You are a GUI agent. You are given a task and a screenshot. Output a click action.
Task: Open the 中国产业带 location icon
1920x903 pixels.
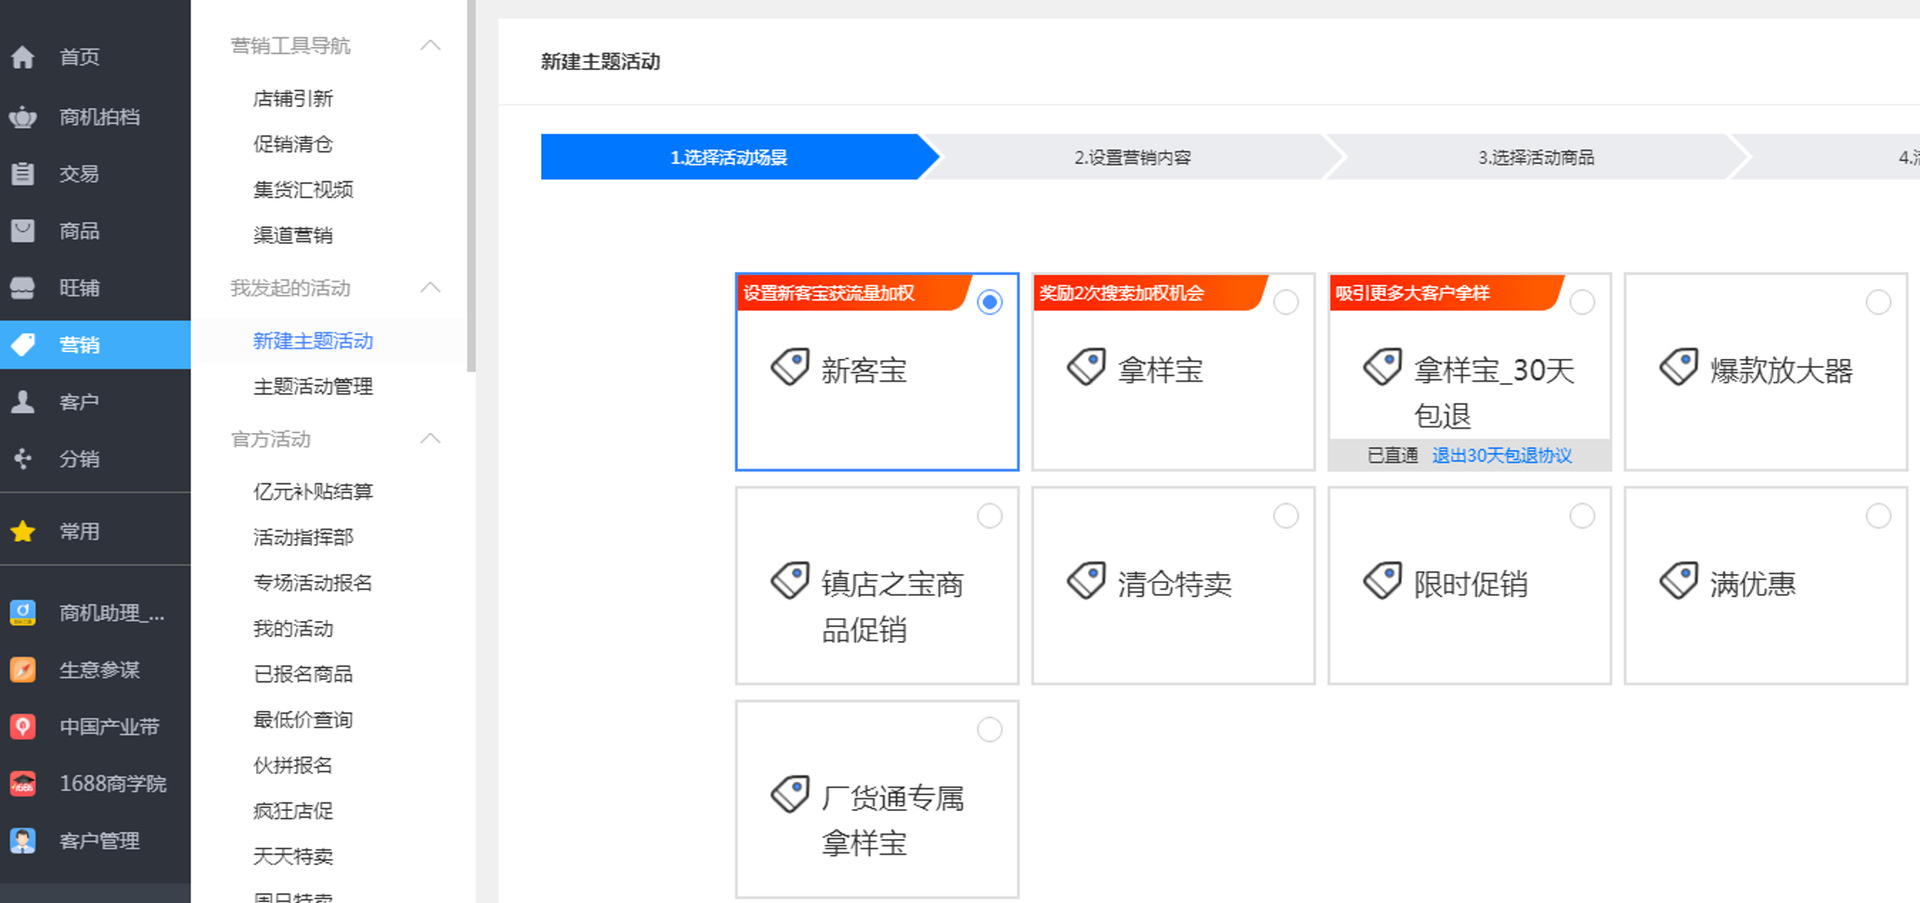click(23, 727)
